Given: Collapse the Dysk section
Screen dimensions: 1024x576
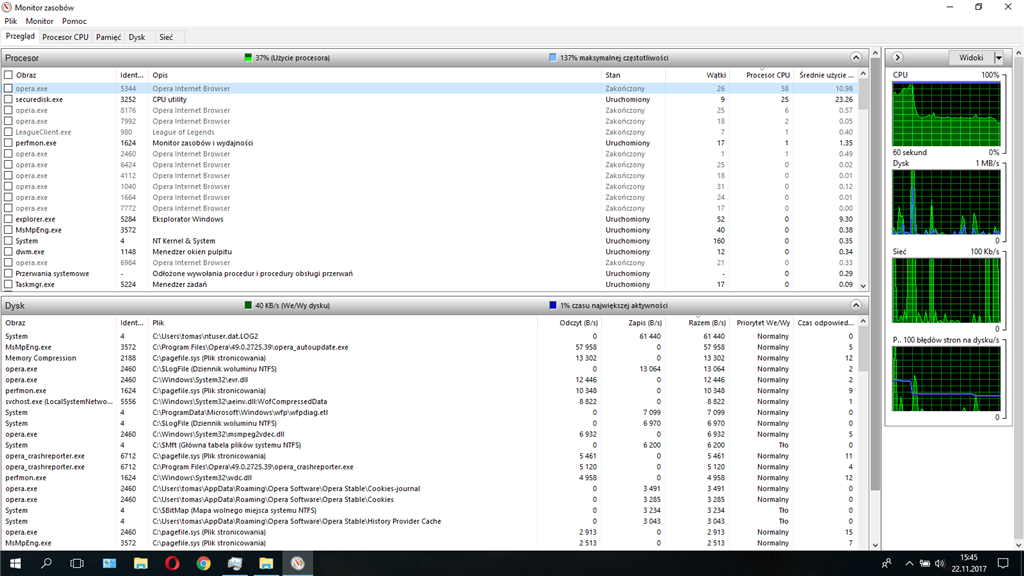Looking at the screenshot, I should [856, 305].
